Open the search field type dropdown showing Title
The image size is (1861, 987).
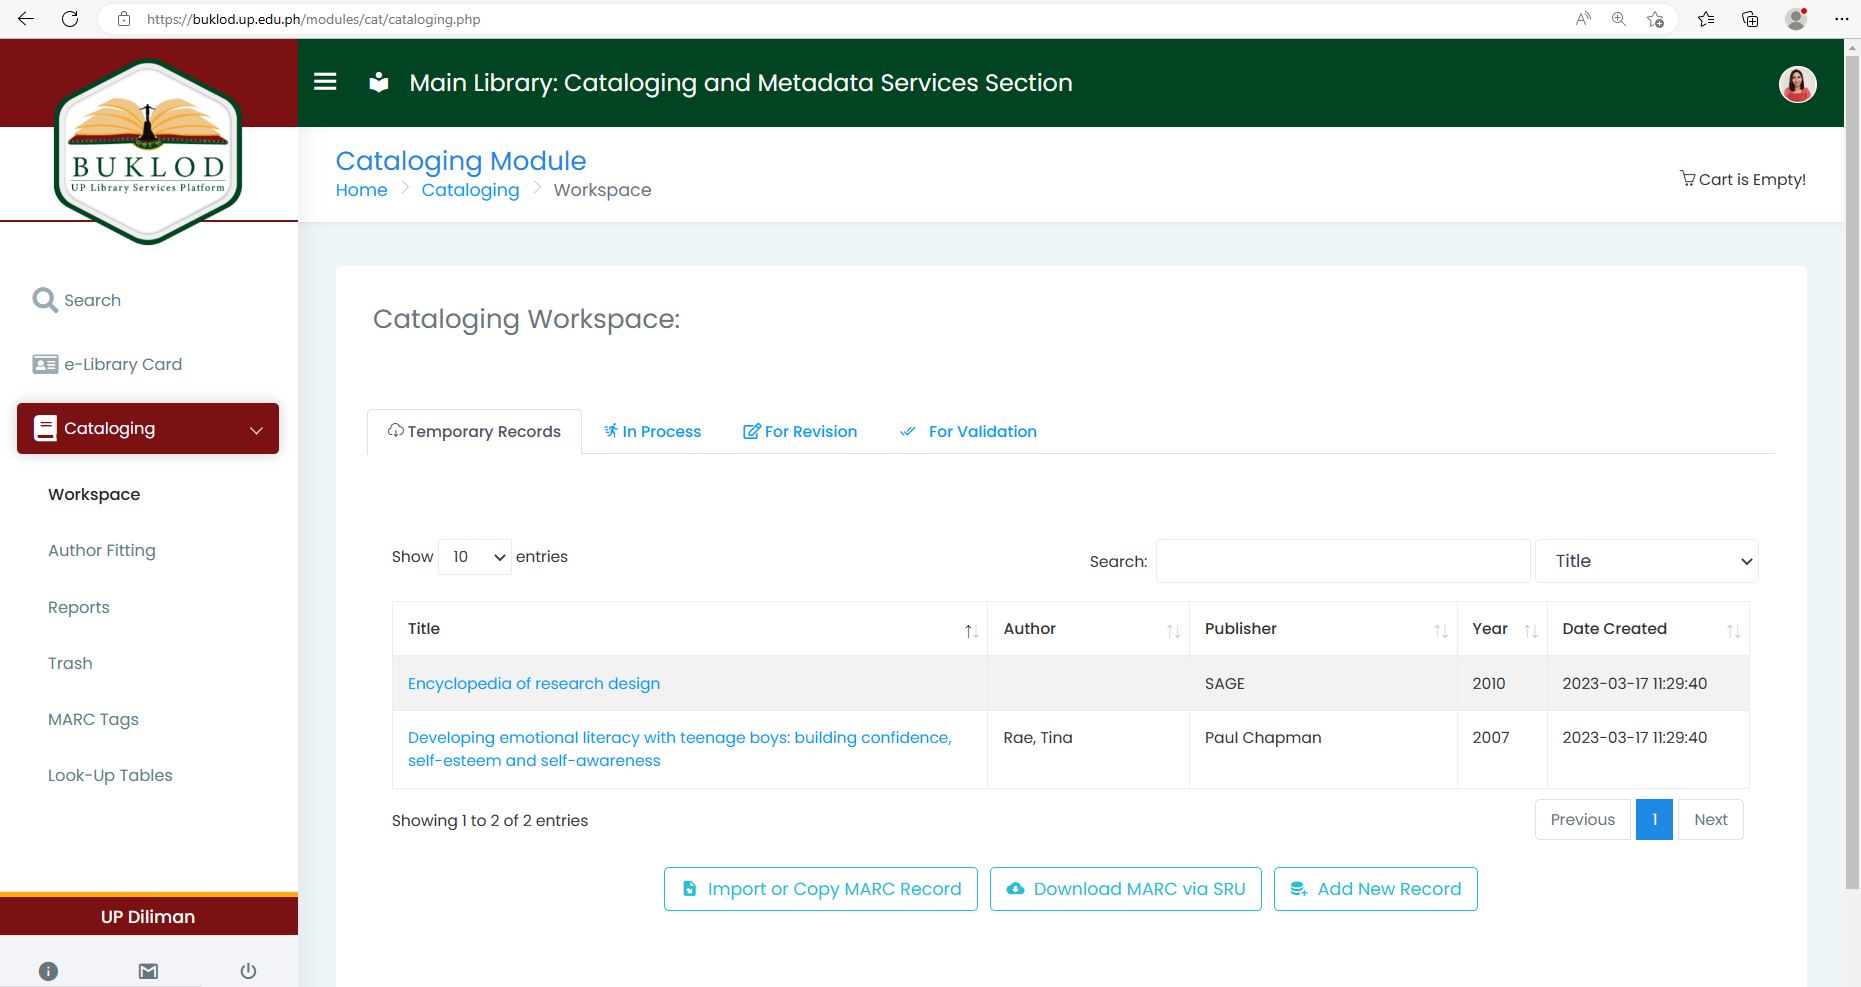click(x=1646, y=561)
